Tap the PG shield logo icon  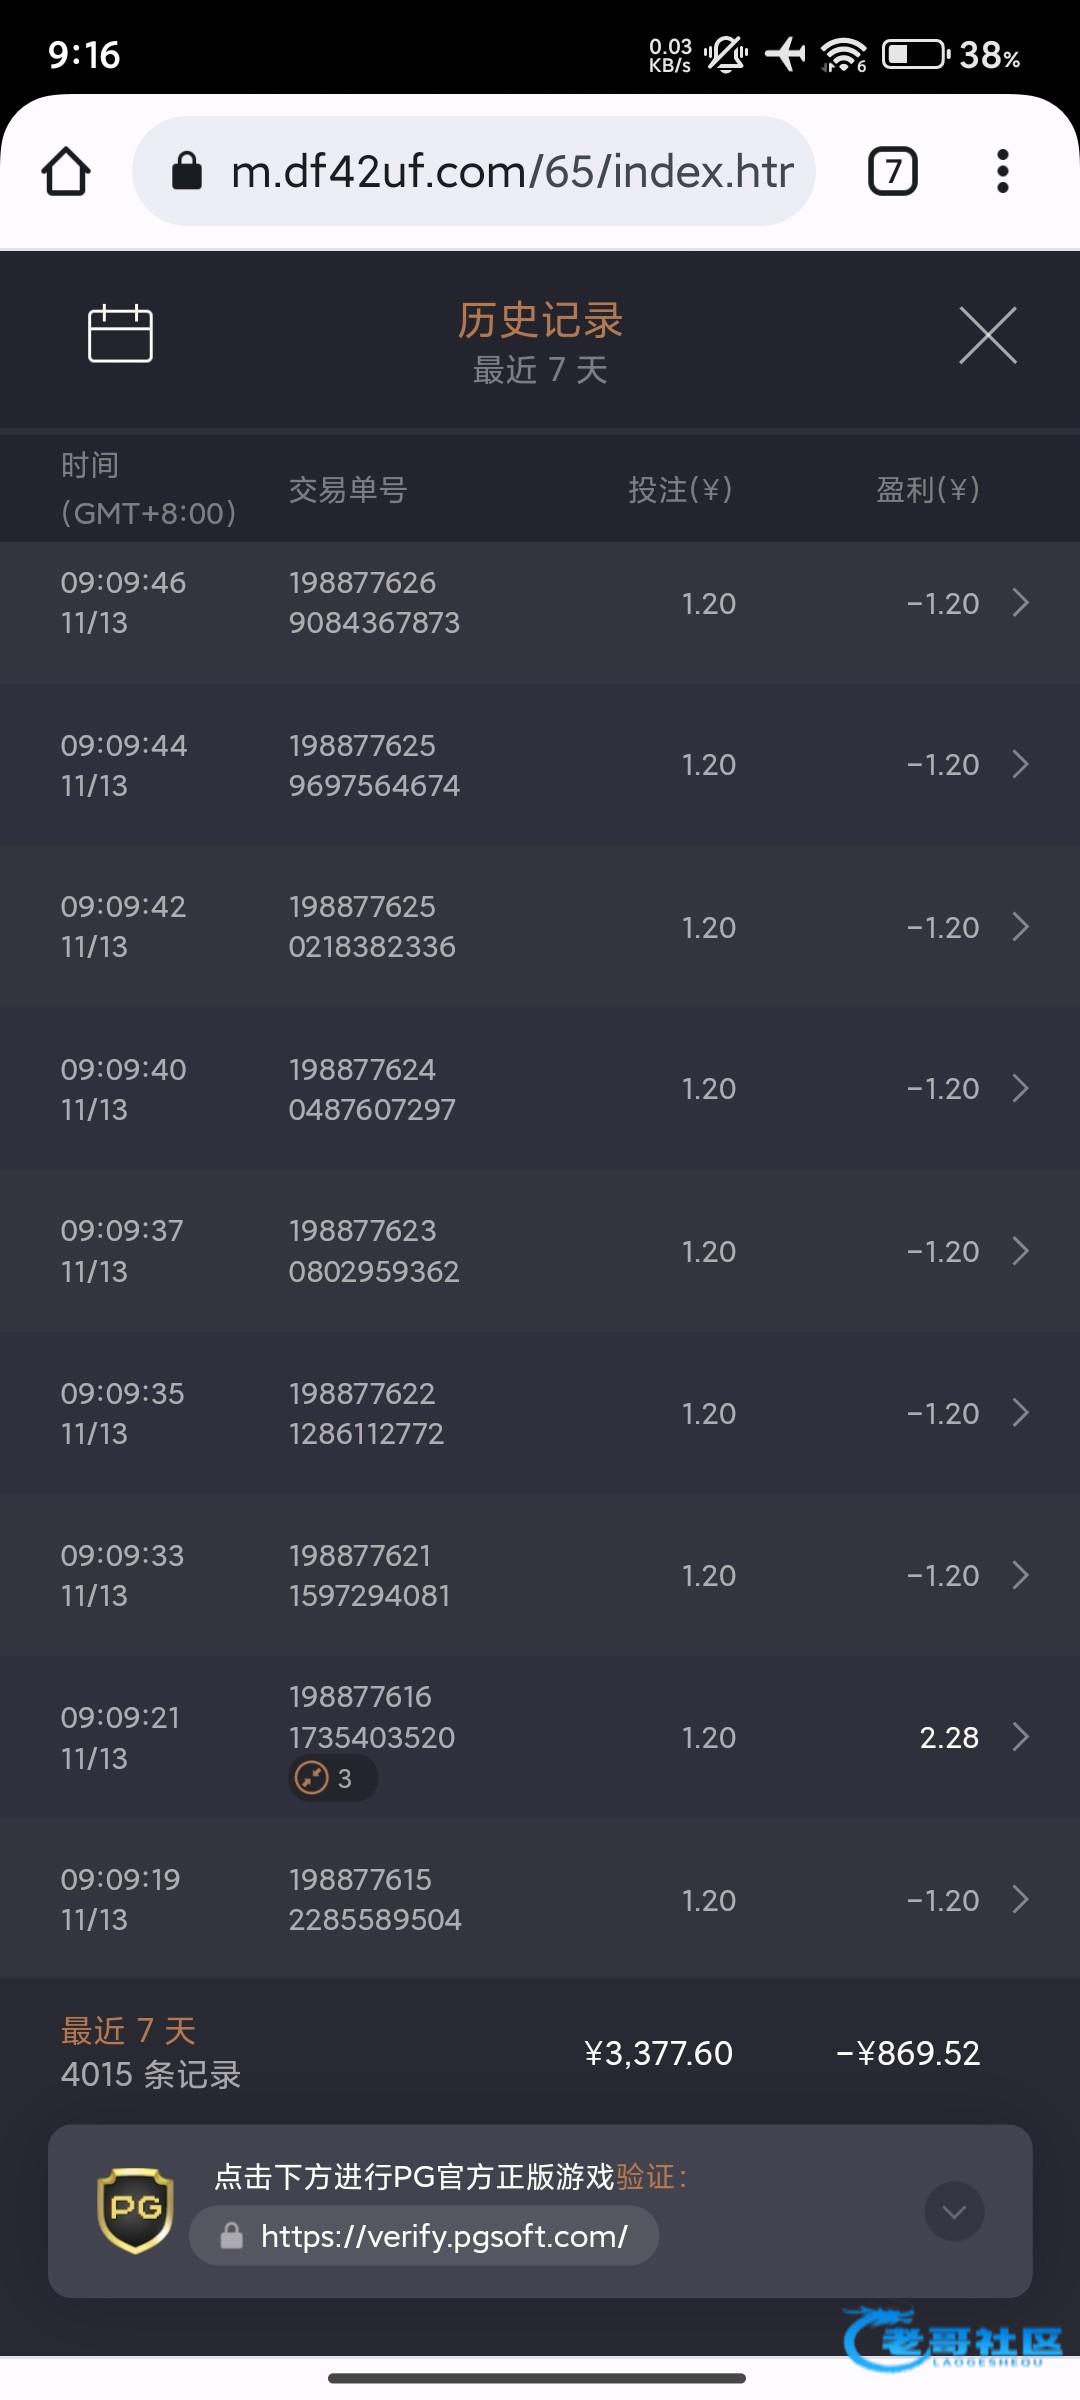point(136,2210)
